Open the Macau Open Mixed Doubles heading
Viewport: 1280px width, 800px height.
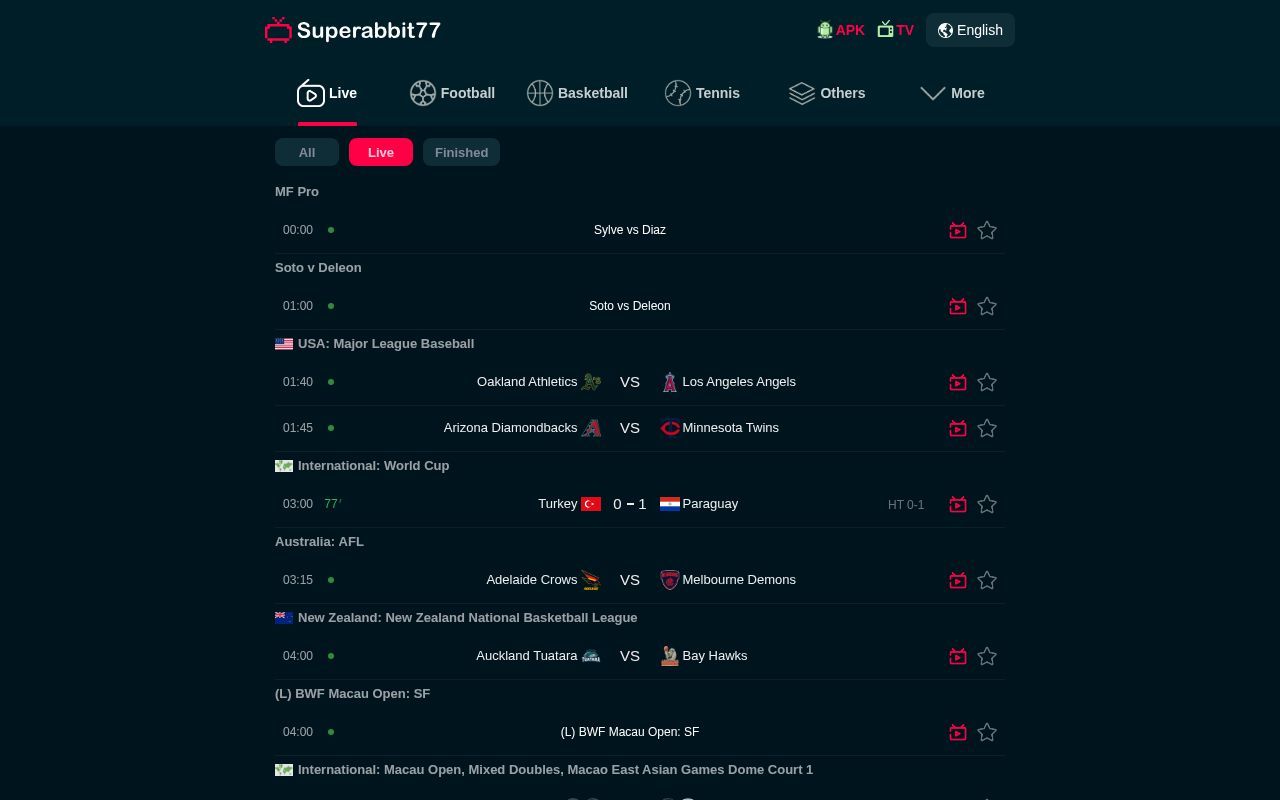(555, 770)
